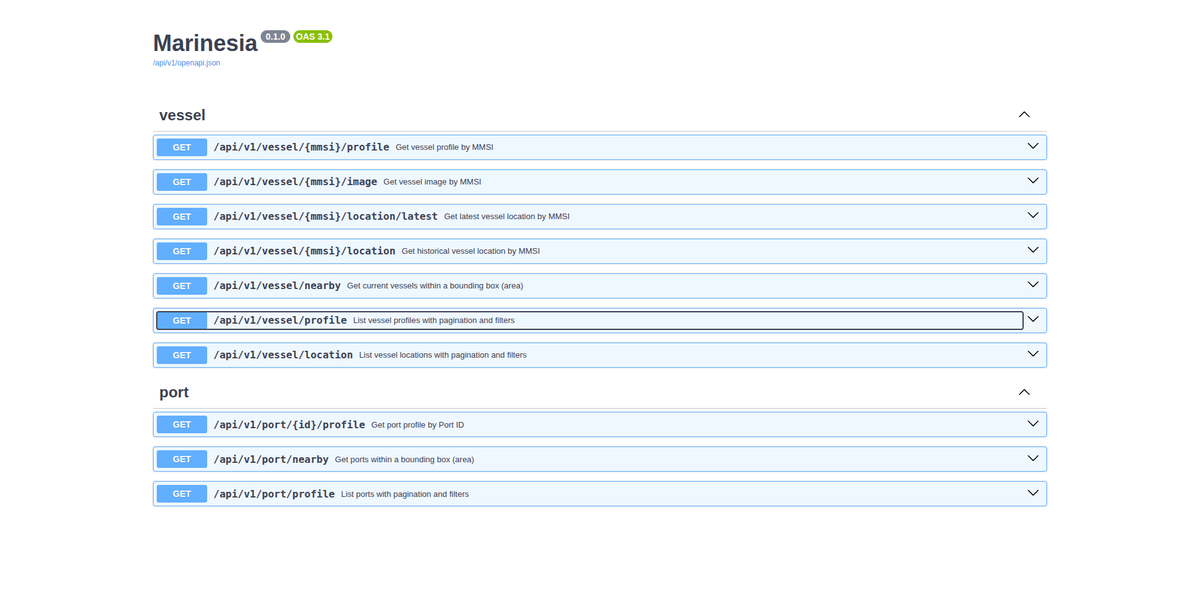Expand chevron for vessel location/latest endpoint

click(1033, 215)
